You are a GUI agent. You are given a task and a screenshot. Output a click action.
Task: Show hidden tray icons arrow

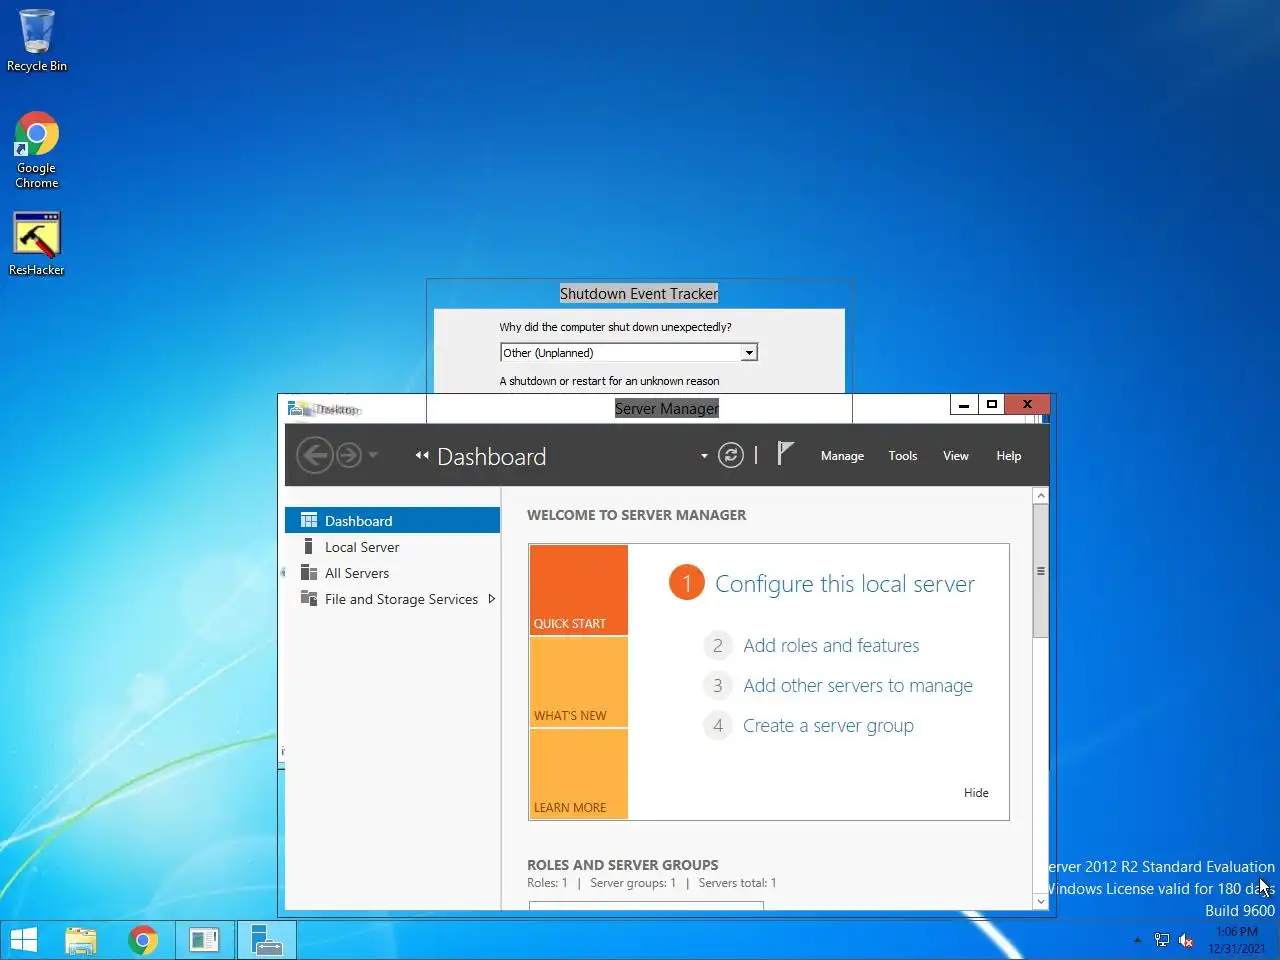coord(1137,941)
